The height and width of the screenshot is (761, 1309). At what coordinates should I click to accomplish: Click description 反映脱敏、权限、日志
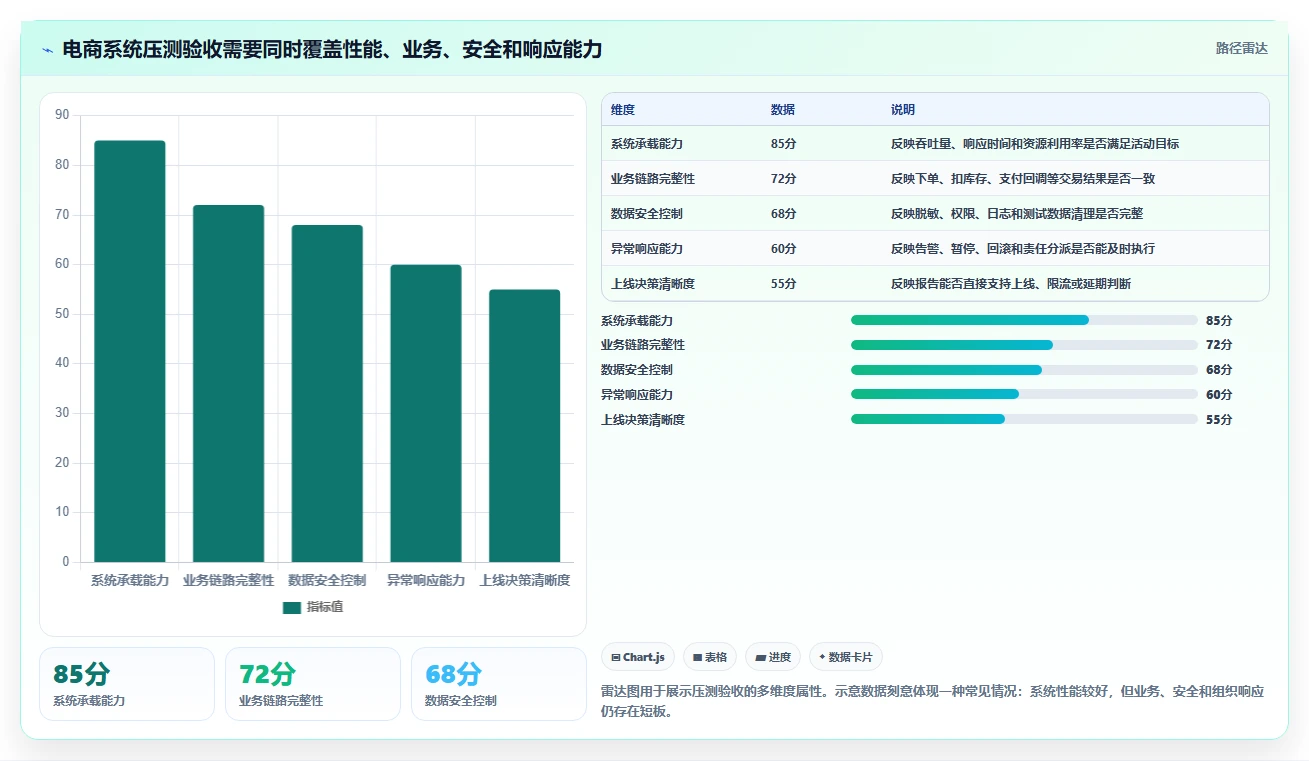[1017, 214]
